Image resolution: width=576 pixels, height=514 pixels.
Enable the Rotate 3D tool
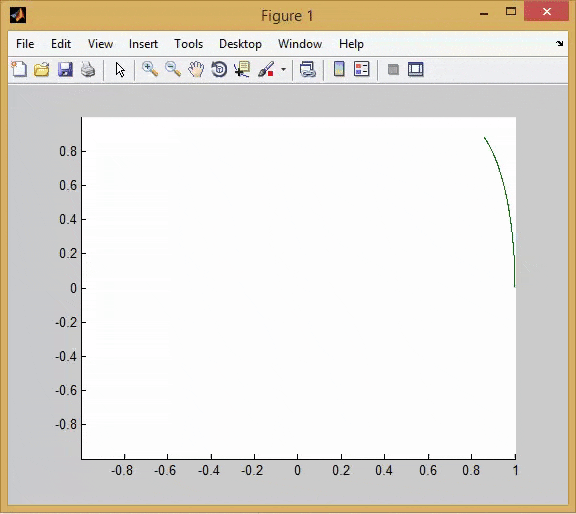pyautogui.click(x=219, y=69)
